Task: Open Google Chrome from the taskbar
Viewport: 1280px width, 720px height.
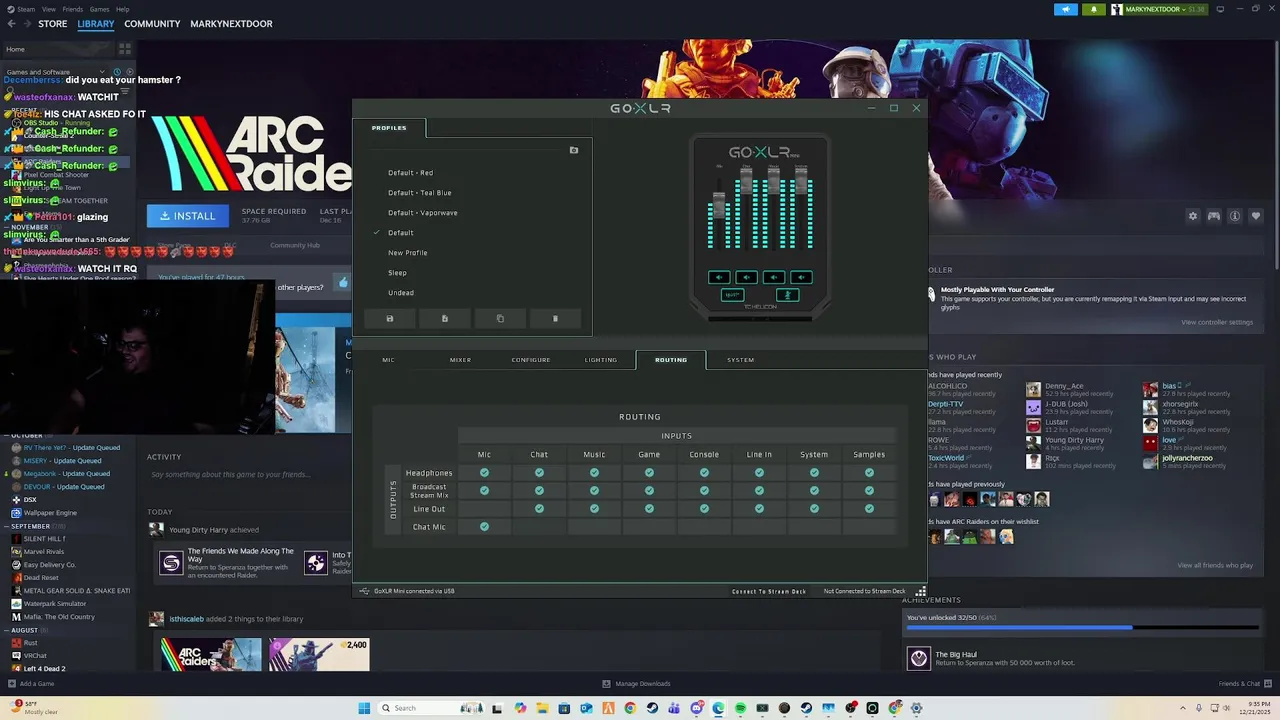Action: (630, 708)
